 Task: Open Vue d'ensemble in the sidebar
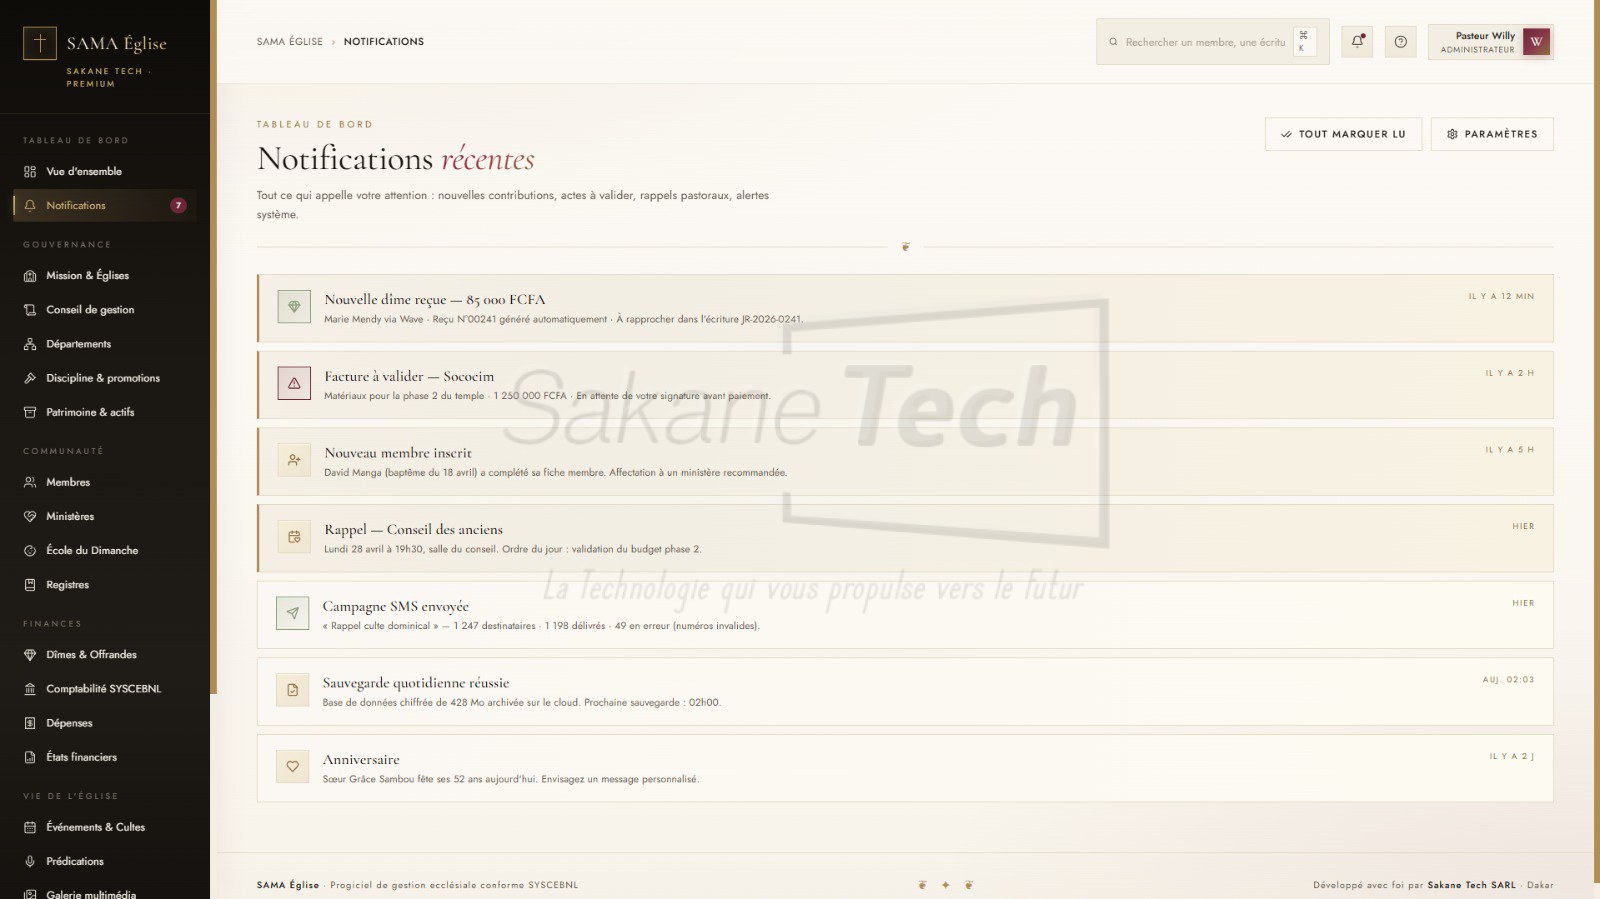105,172
